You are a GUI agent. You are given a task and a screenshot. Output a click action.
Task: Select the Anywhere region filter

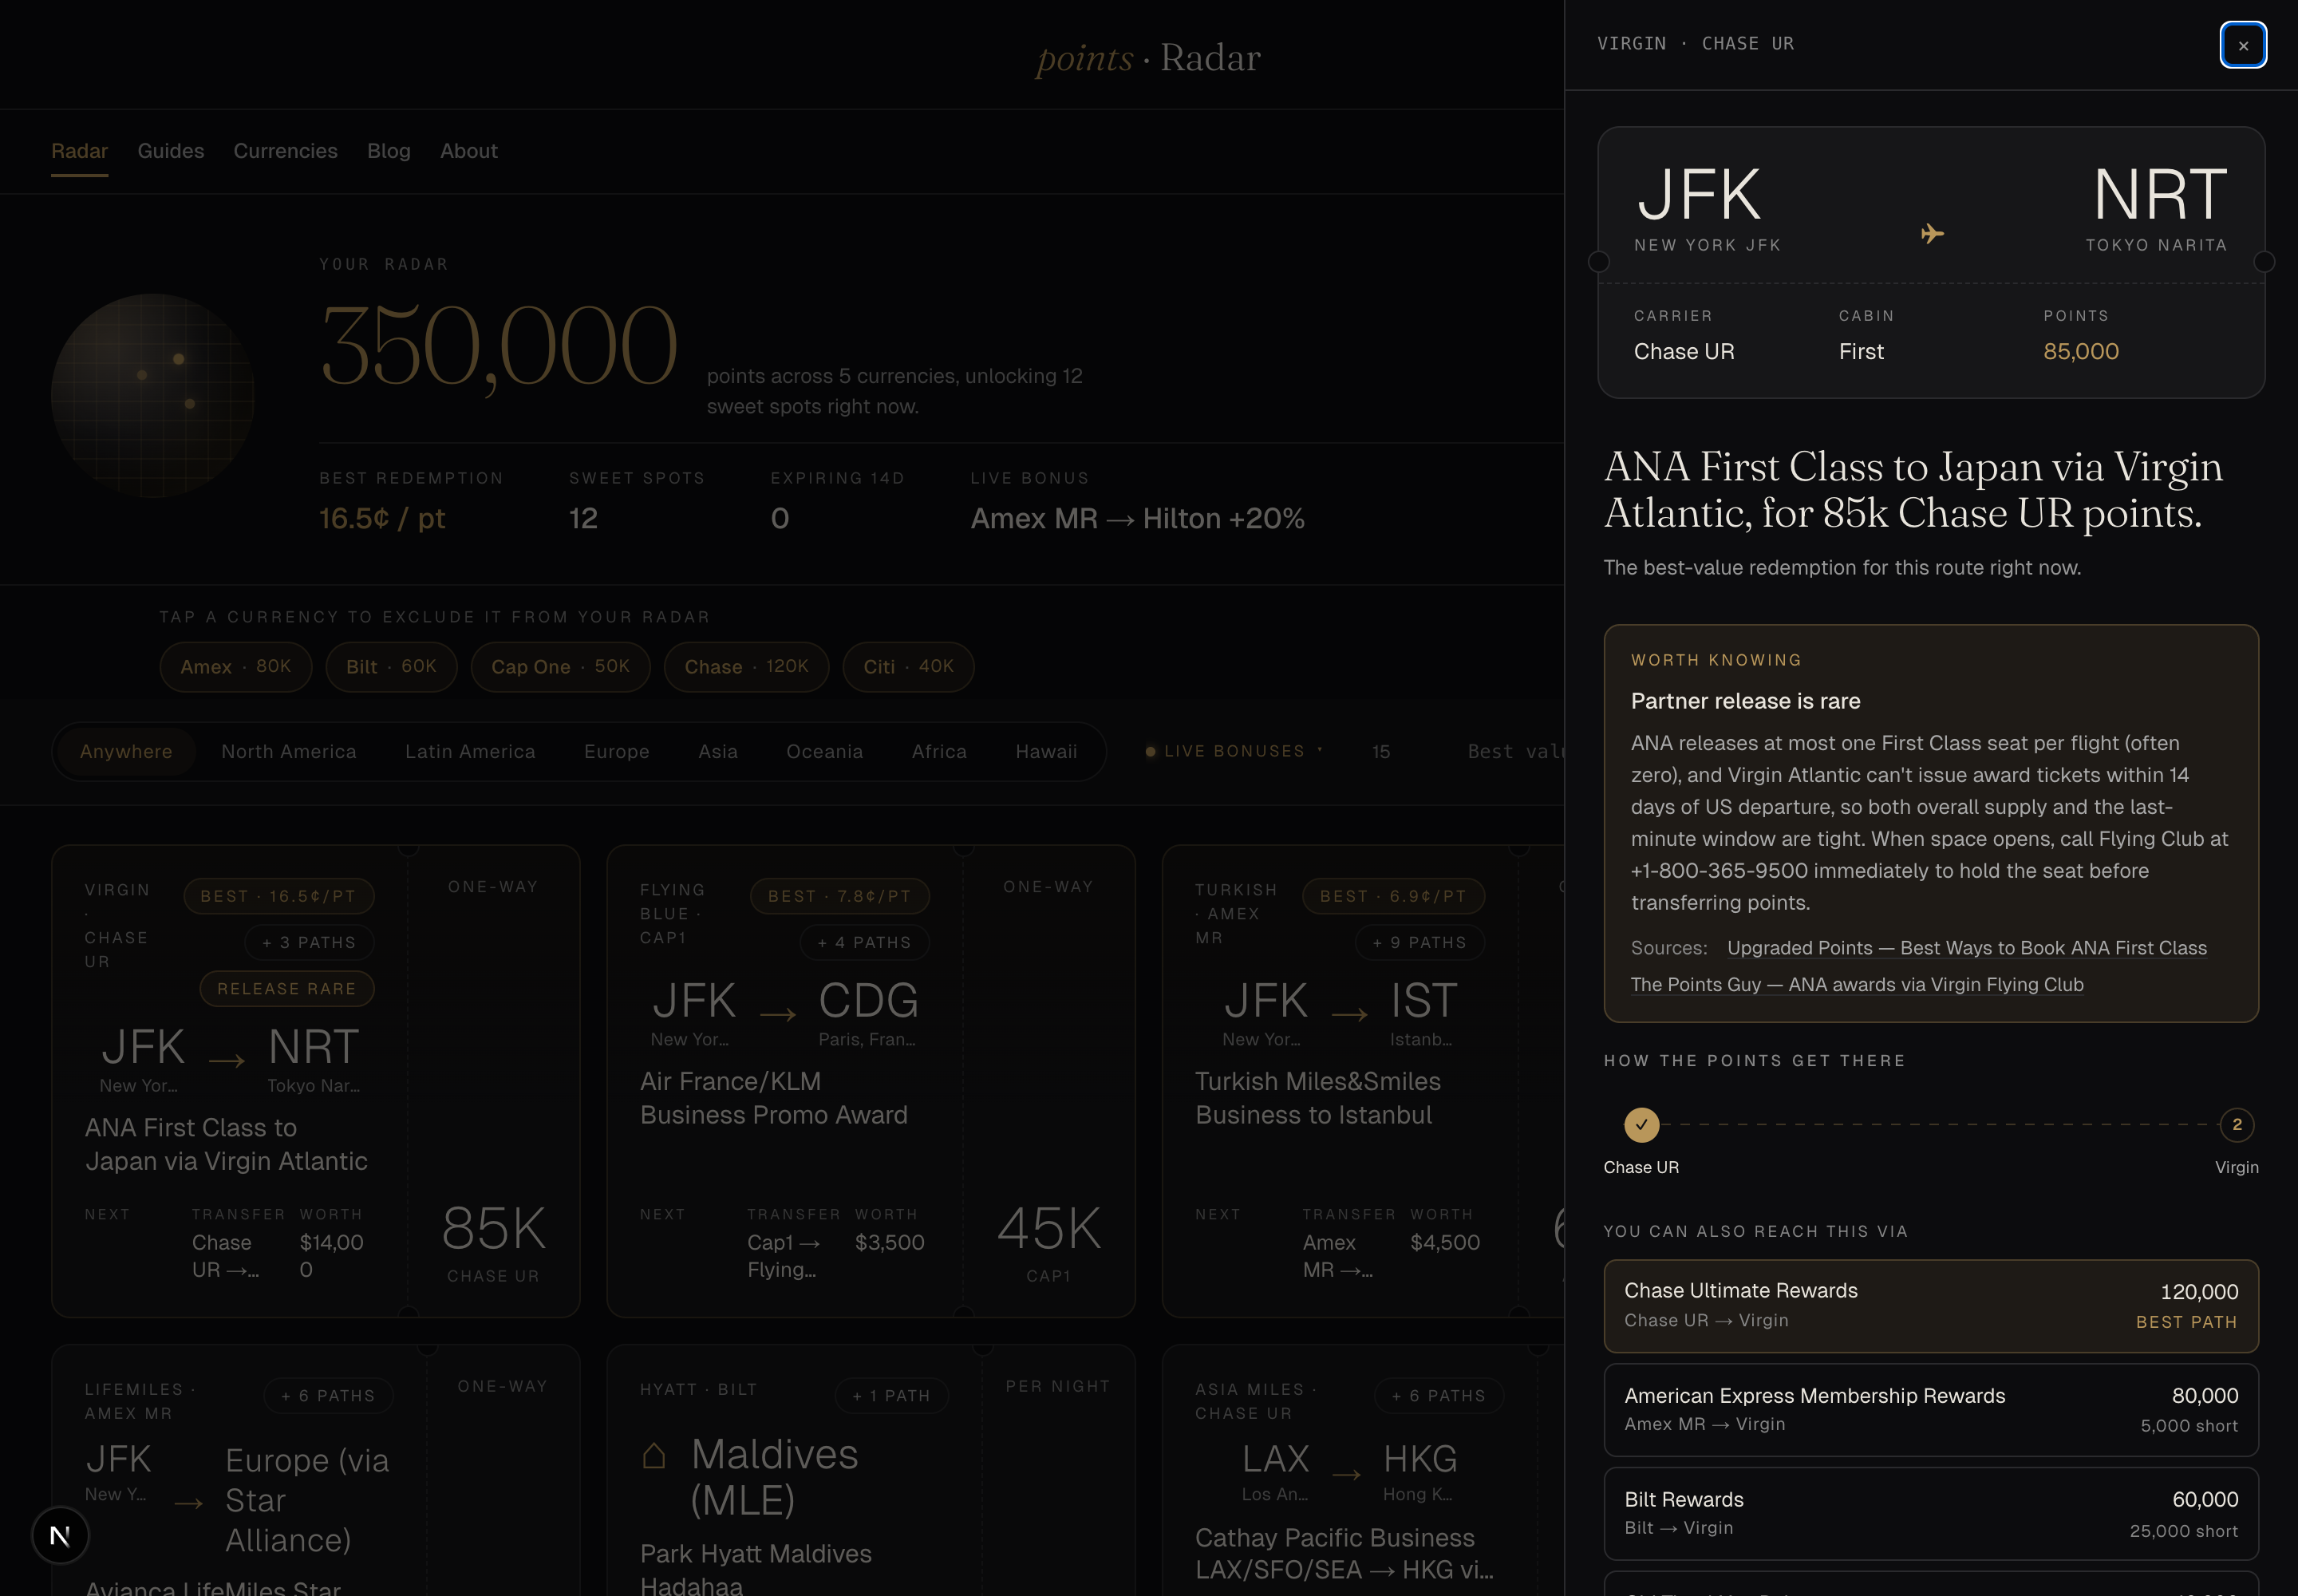[x=126, y=751]
